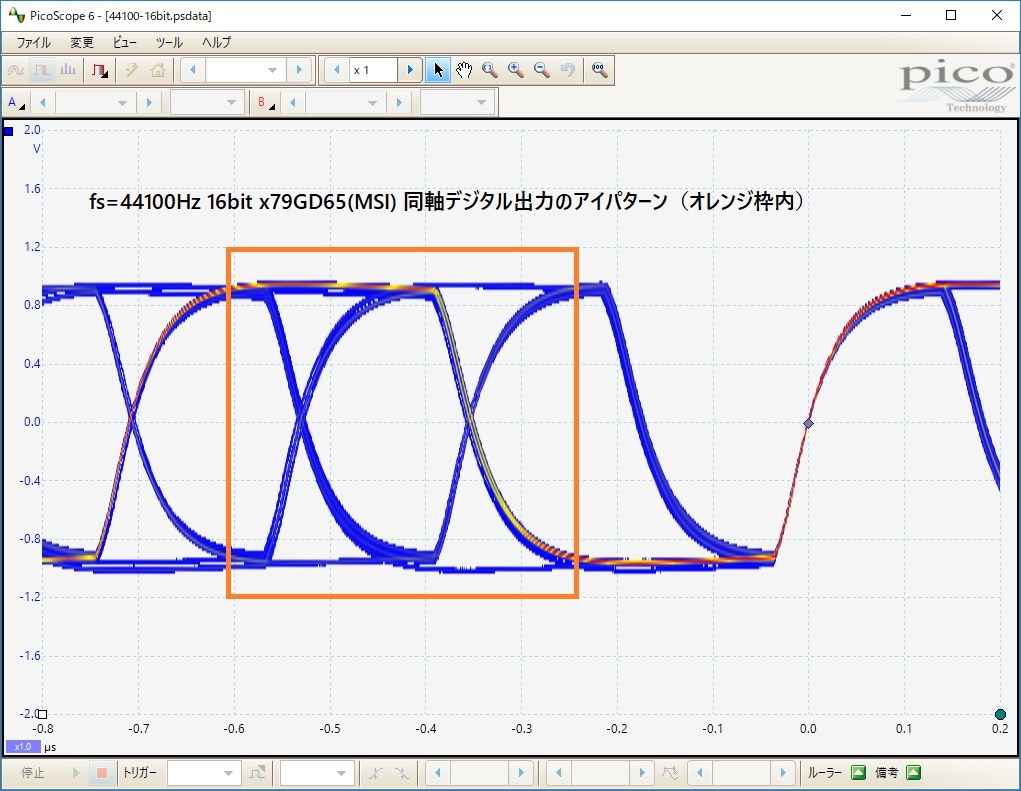This screenshot has width=1021, height=791.
Task: Click the white ruler handle at bottom-left
Action: pyautogui.click(x=42, y=714)
